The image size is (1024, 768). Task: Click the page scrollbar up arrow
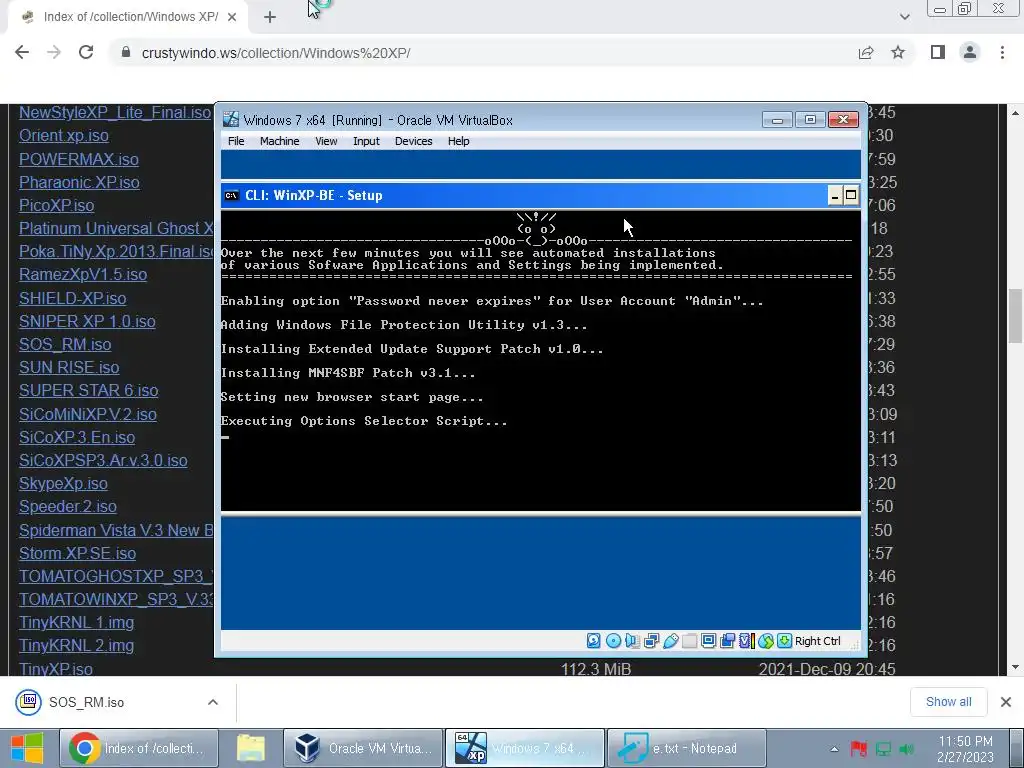pos(1015,113)
